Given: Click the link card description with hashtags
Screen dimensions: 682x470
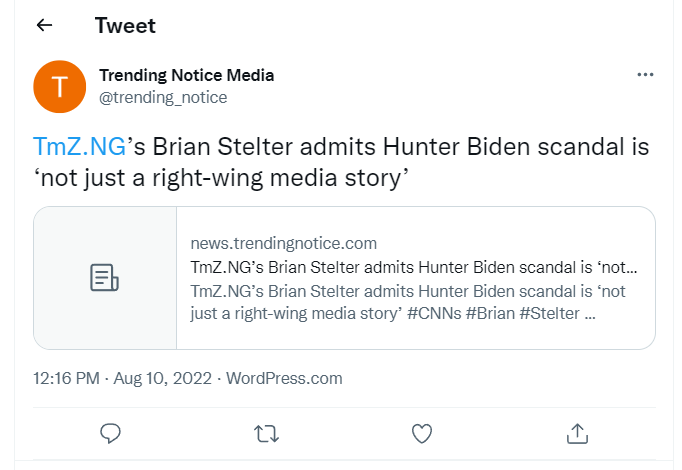Looking at the screenshot, I should tap(408, 302).
